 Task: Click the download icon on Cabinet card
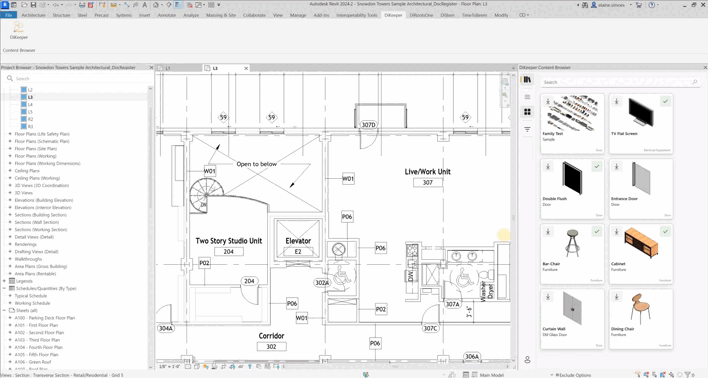616,232
